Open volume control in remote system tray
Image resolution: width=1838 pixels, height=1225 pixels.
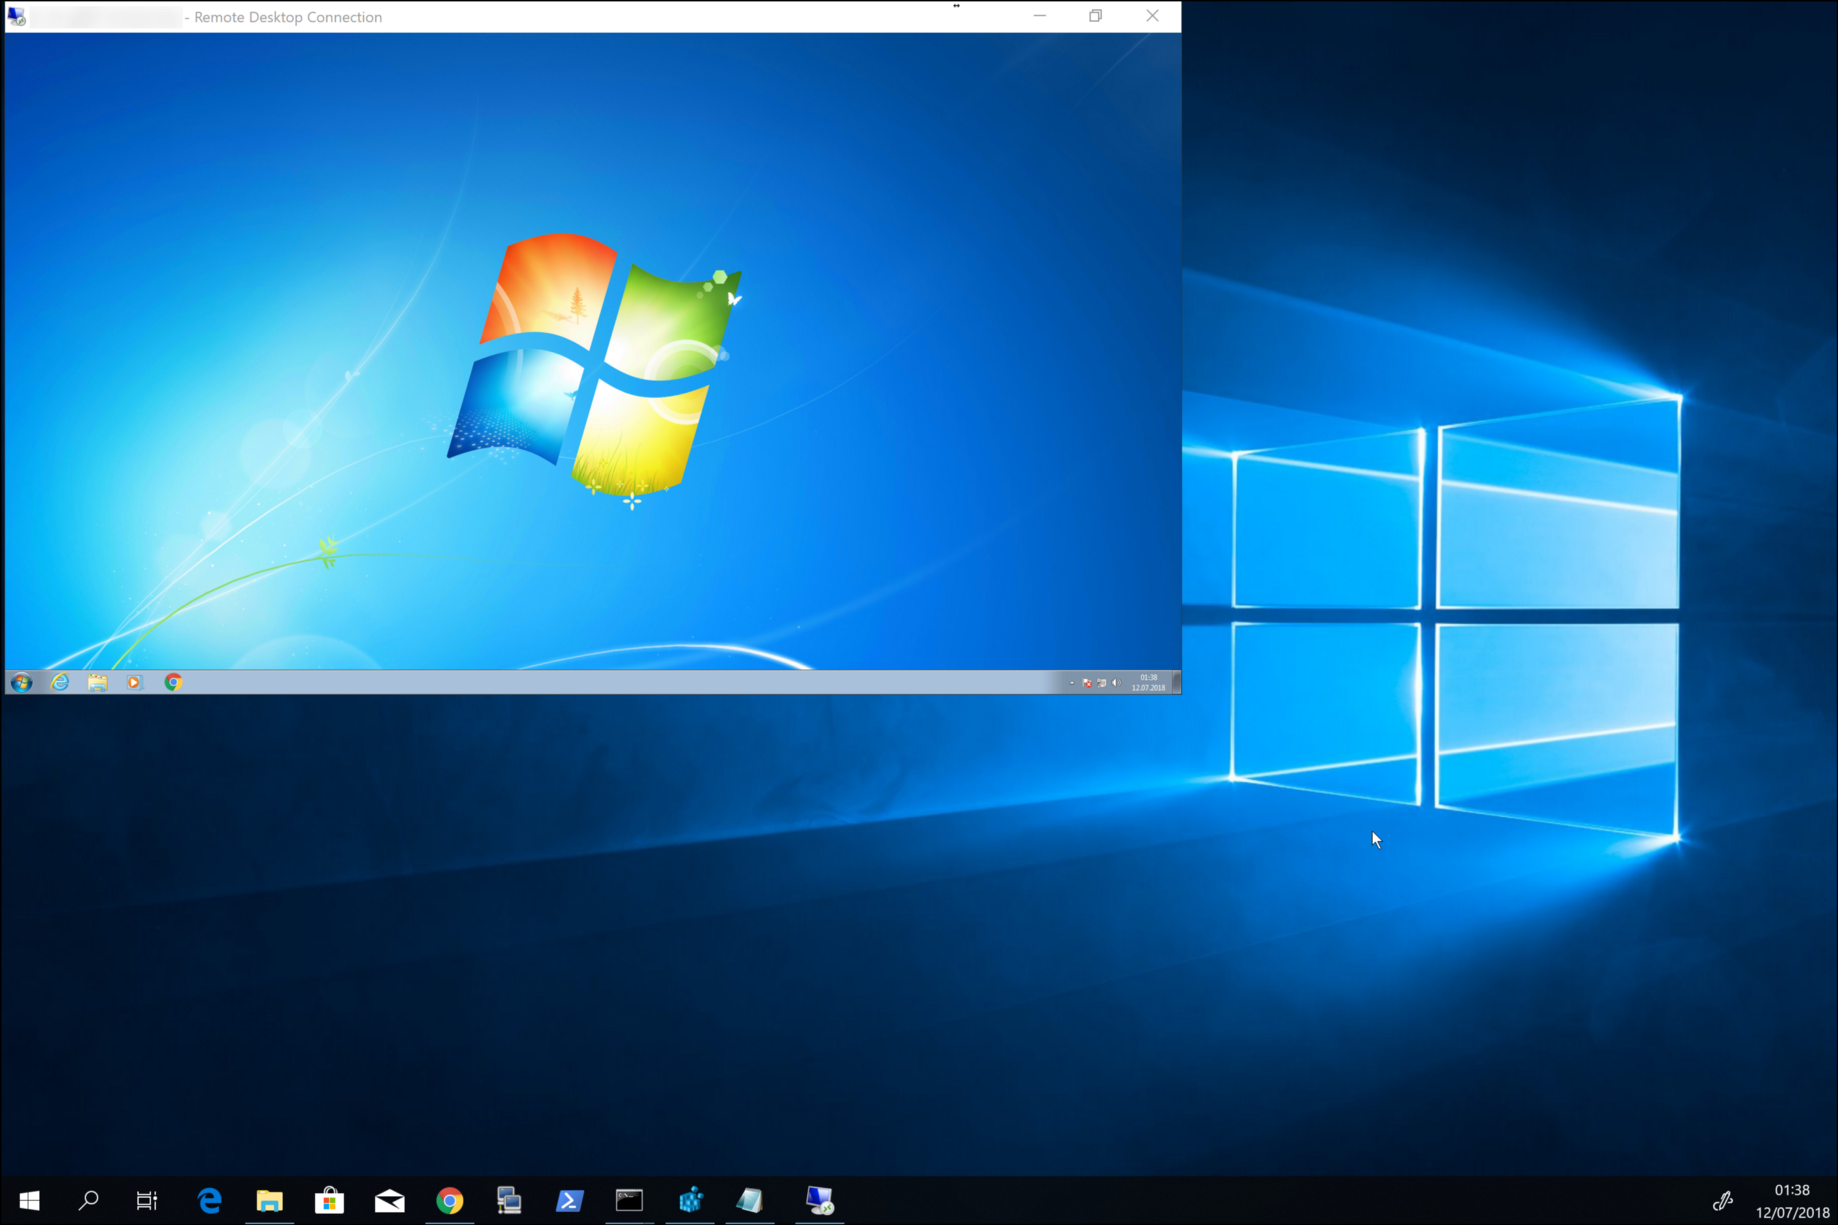[x=1116, y=683]
